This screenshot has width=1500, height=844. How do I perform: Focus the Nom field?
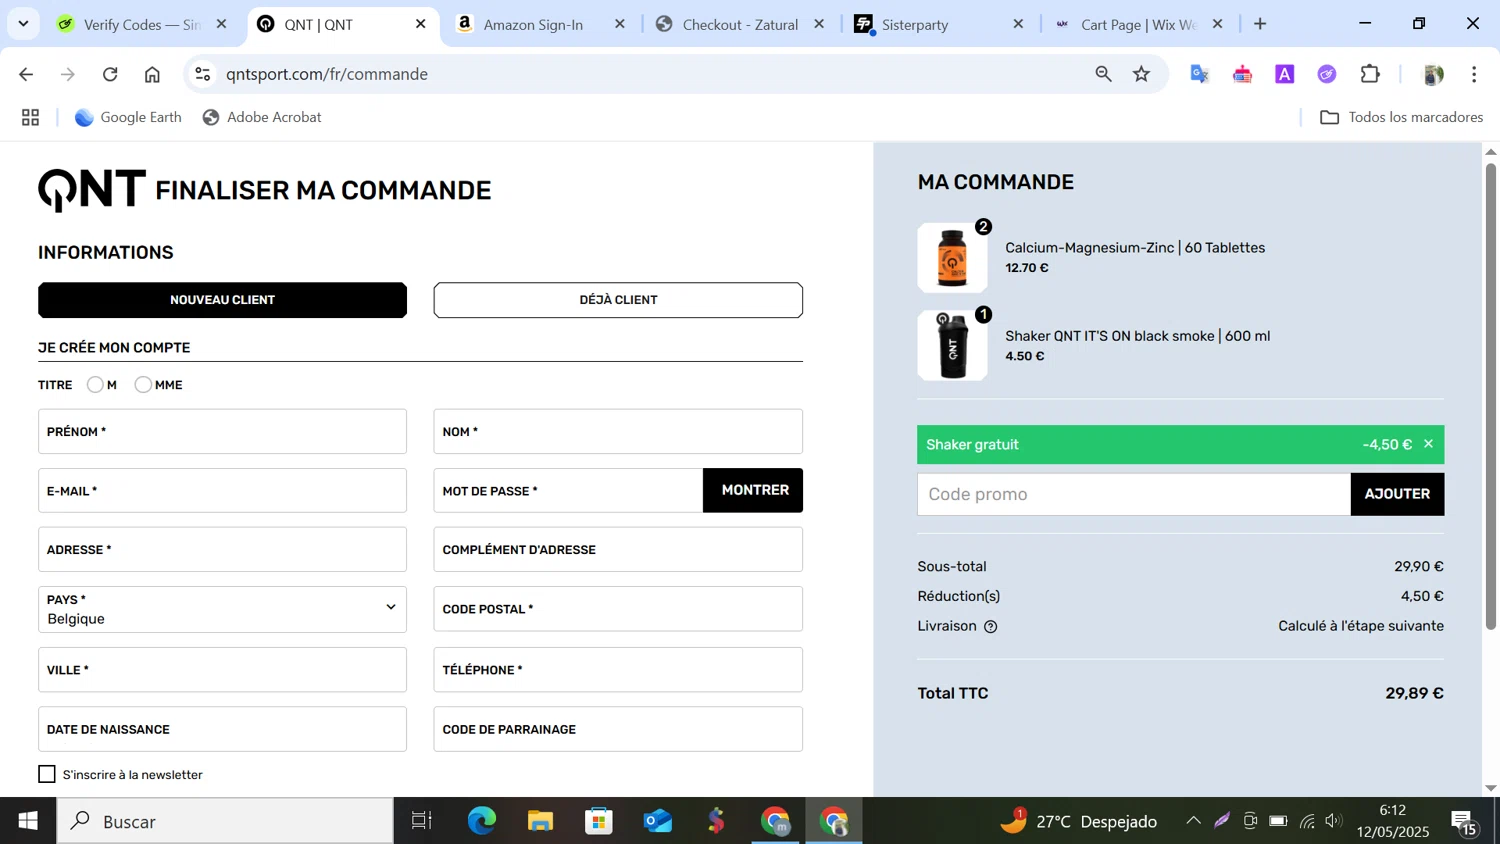click(618, 432)
